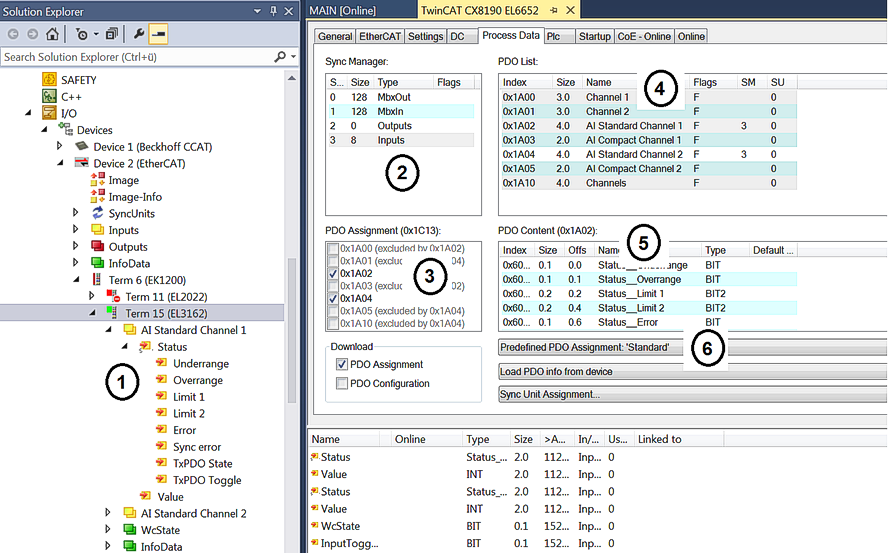Check the 0x1A05 PDO assignment checkbox
Viewport: 889px width, 553px height.
pos(333,311)
